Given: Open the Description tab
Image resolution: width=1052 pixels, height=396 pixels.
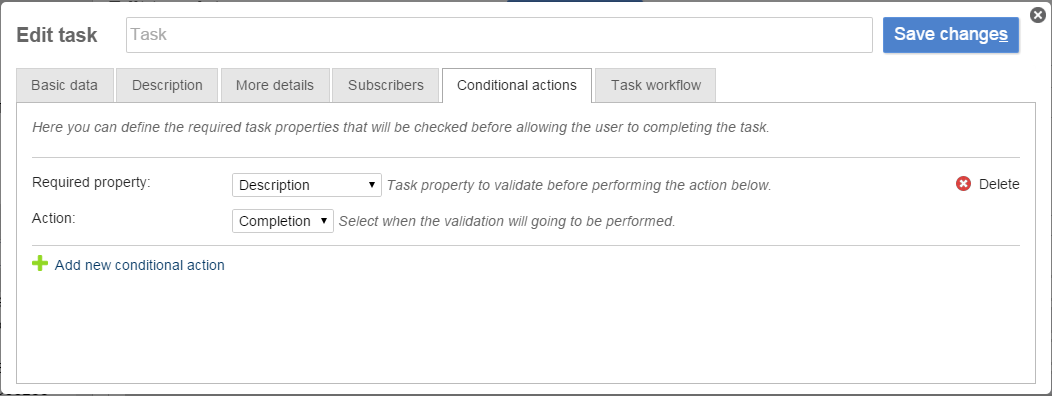Looking at the screenshot, I should point(167,85).
